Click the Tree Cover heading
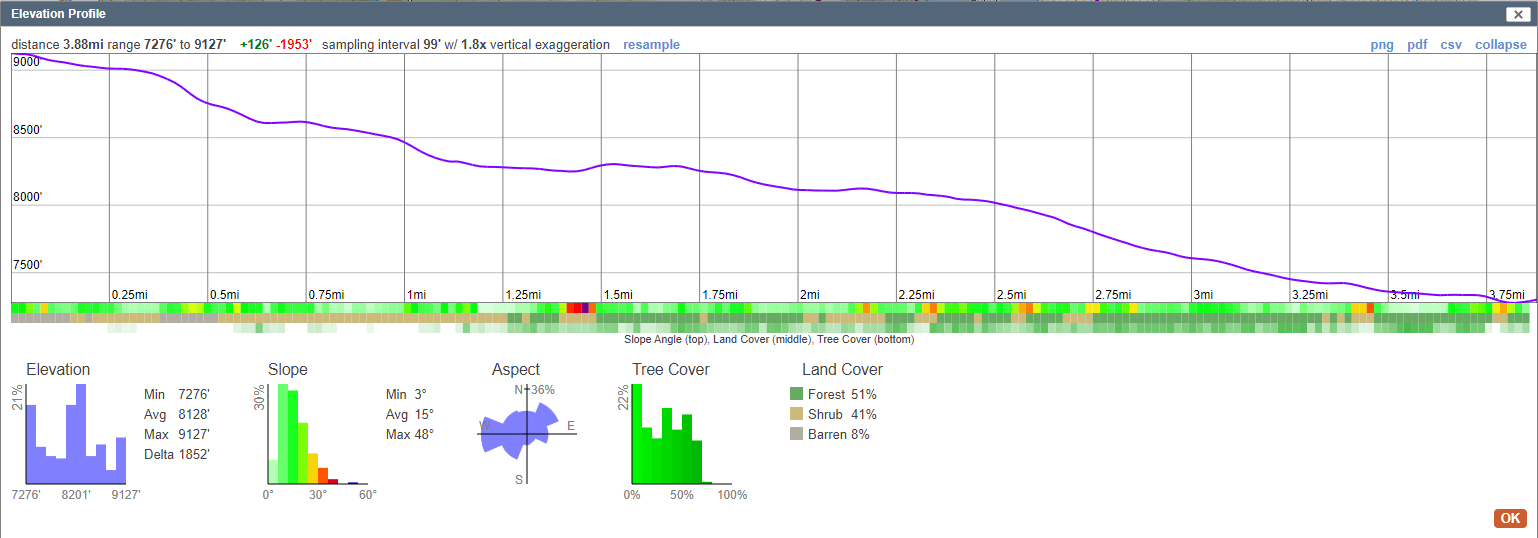This screenshot has width=1538, height=538. point(670,369)
